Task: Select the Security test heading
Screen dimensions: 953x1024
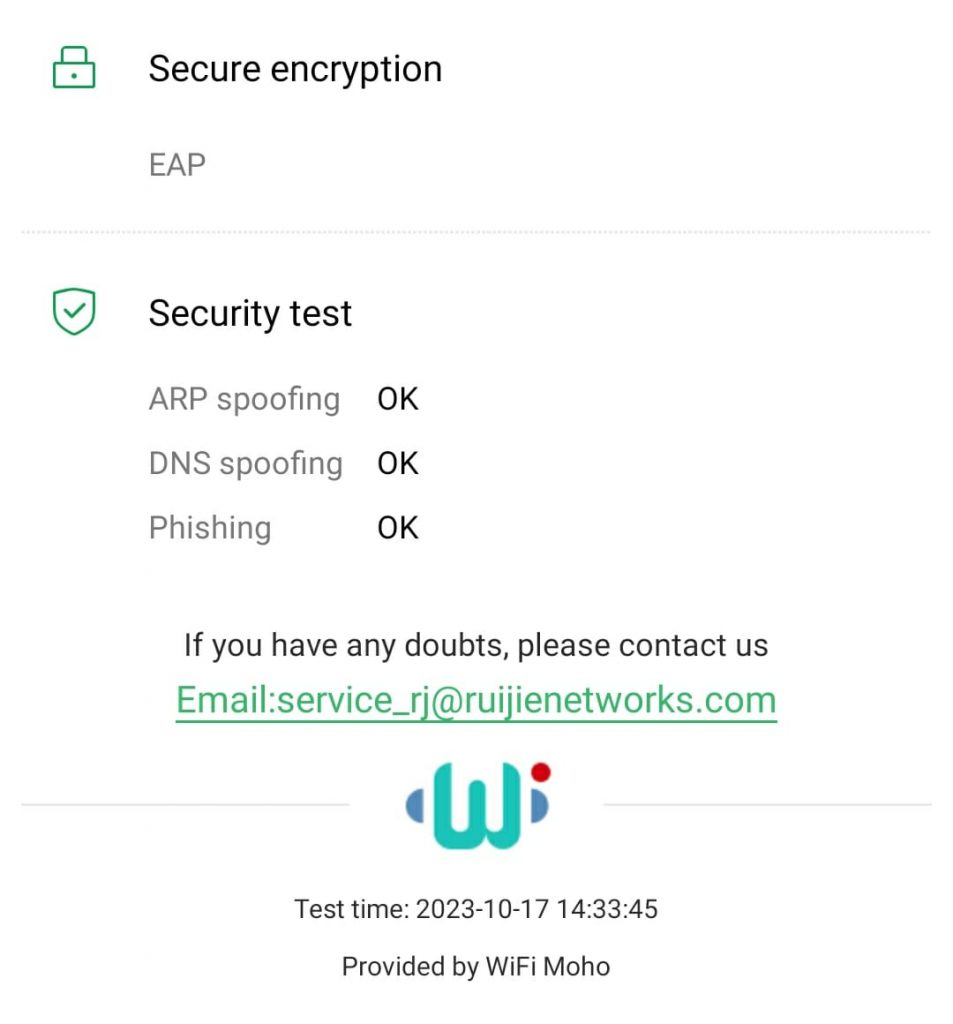Action: pyautogui.click(x=250, y=313)
